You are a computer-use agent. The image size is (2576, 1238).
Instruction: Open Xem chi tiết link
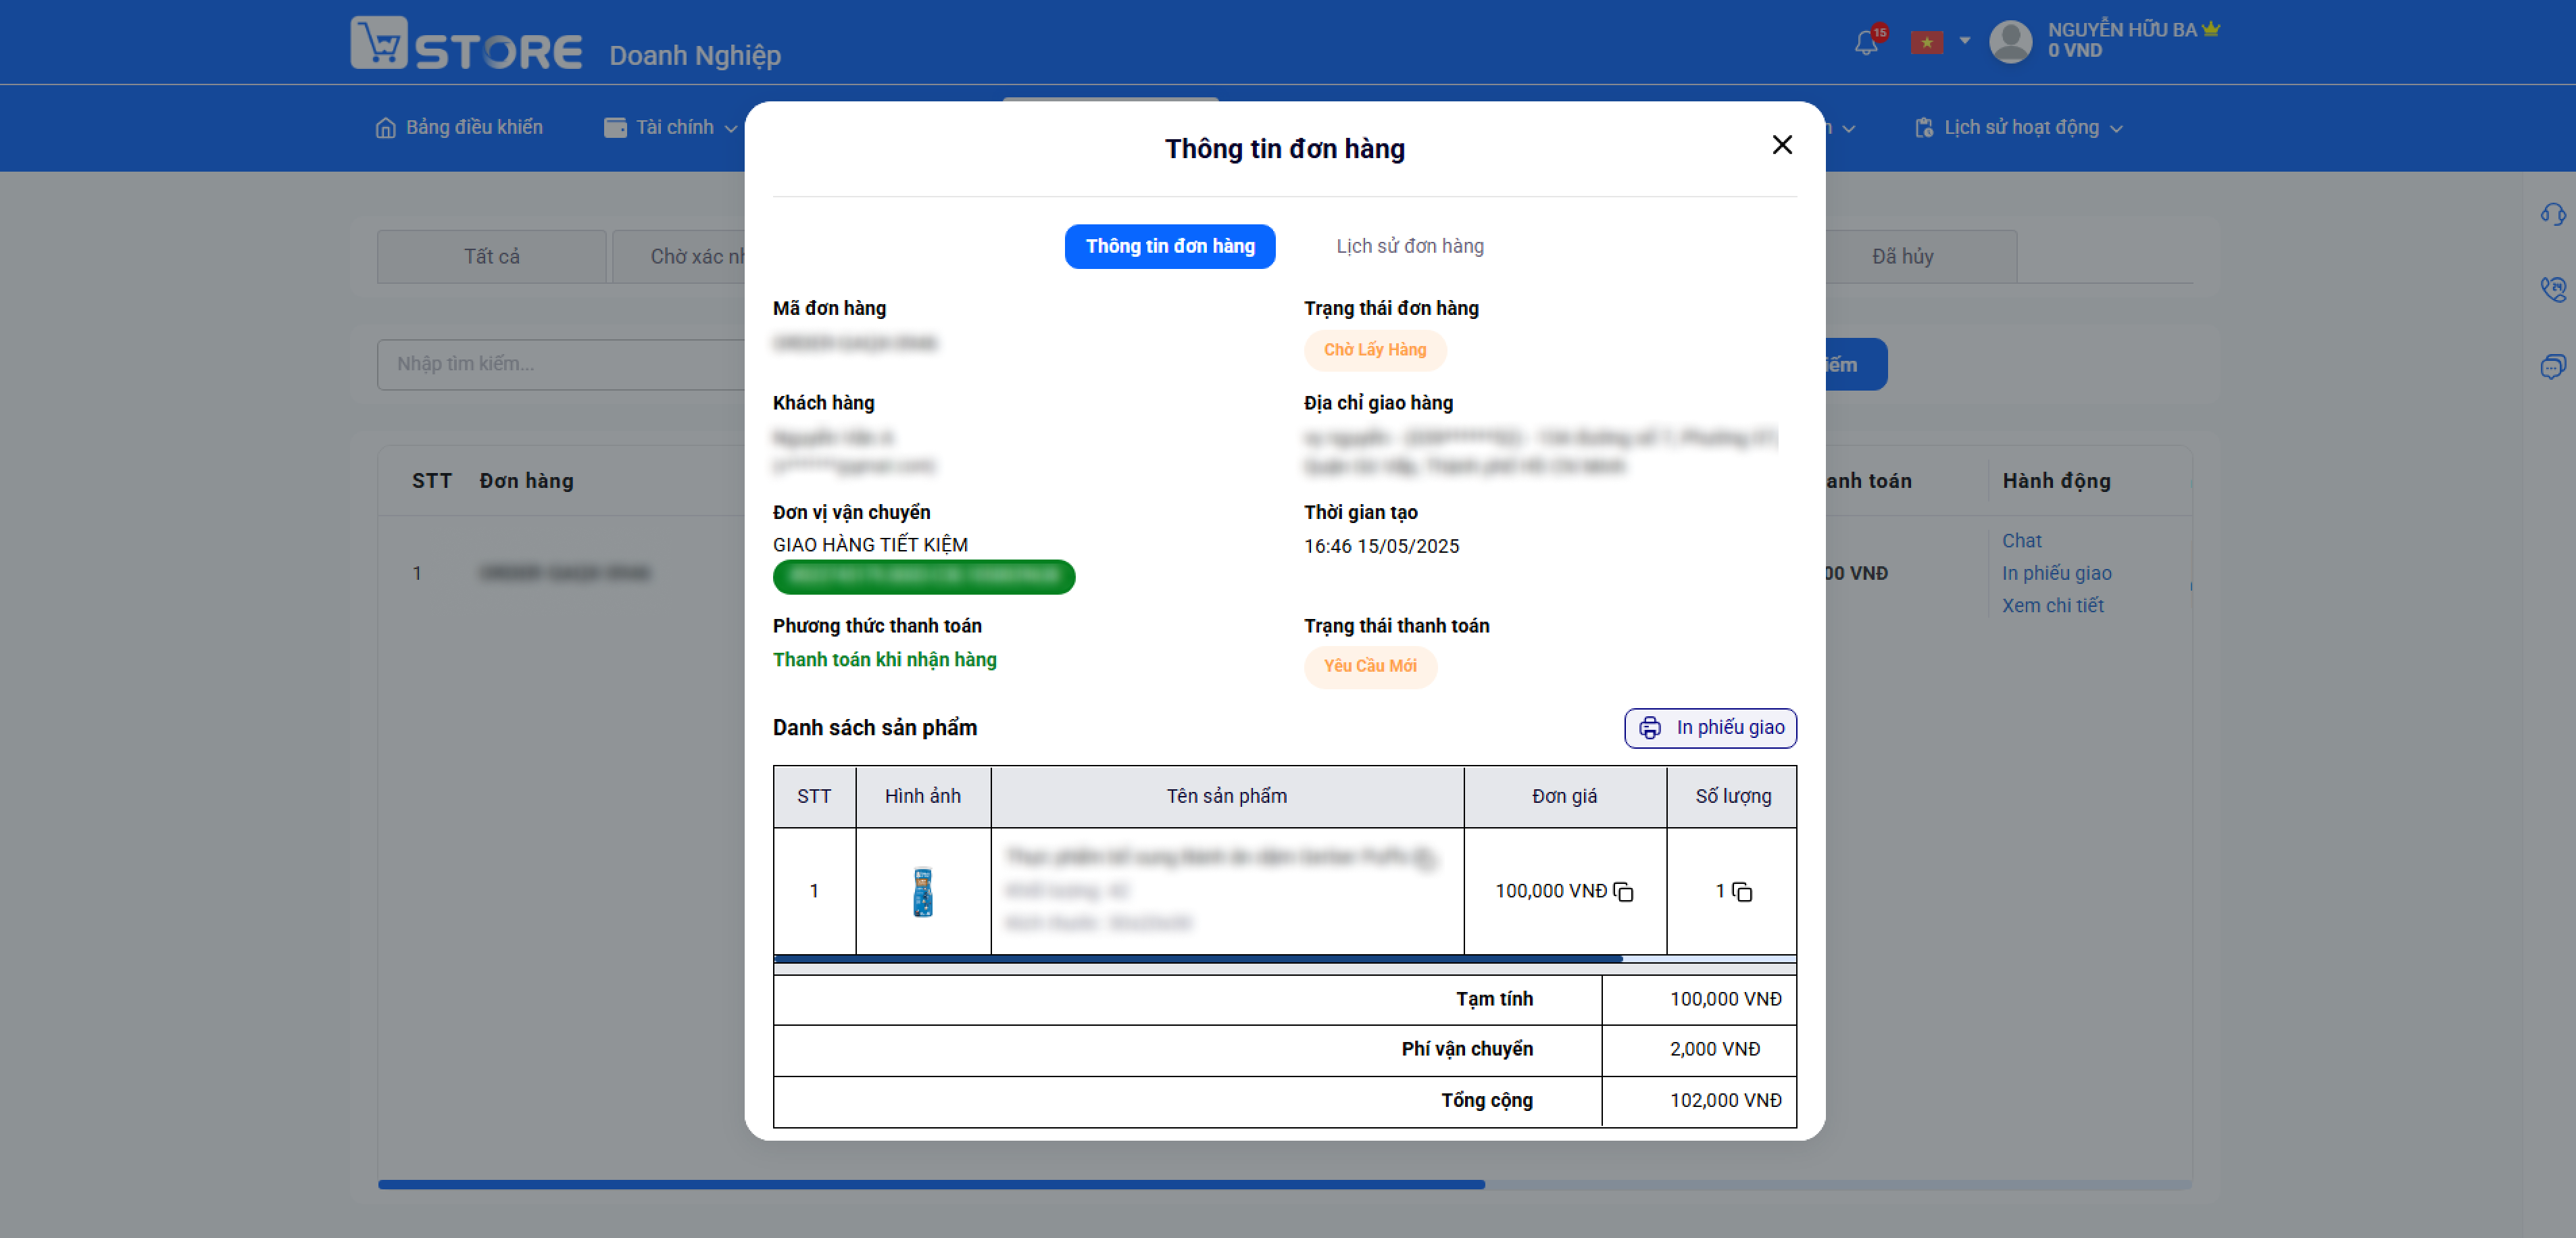[x=2052, y=606]
